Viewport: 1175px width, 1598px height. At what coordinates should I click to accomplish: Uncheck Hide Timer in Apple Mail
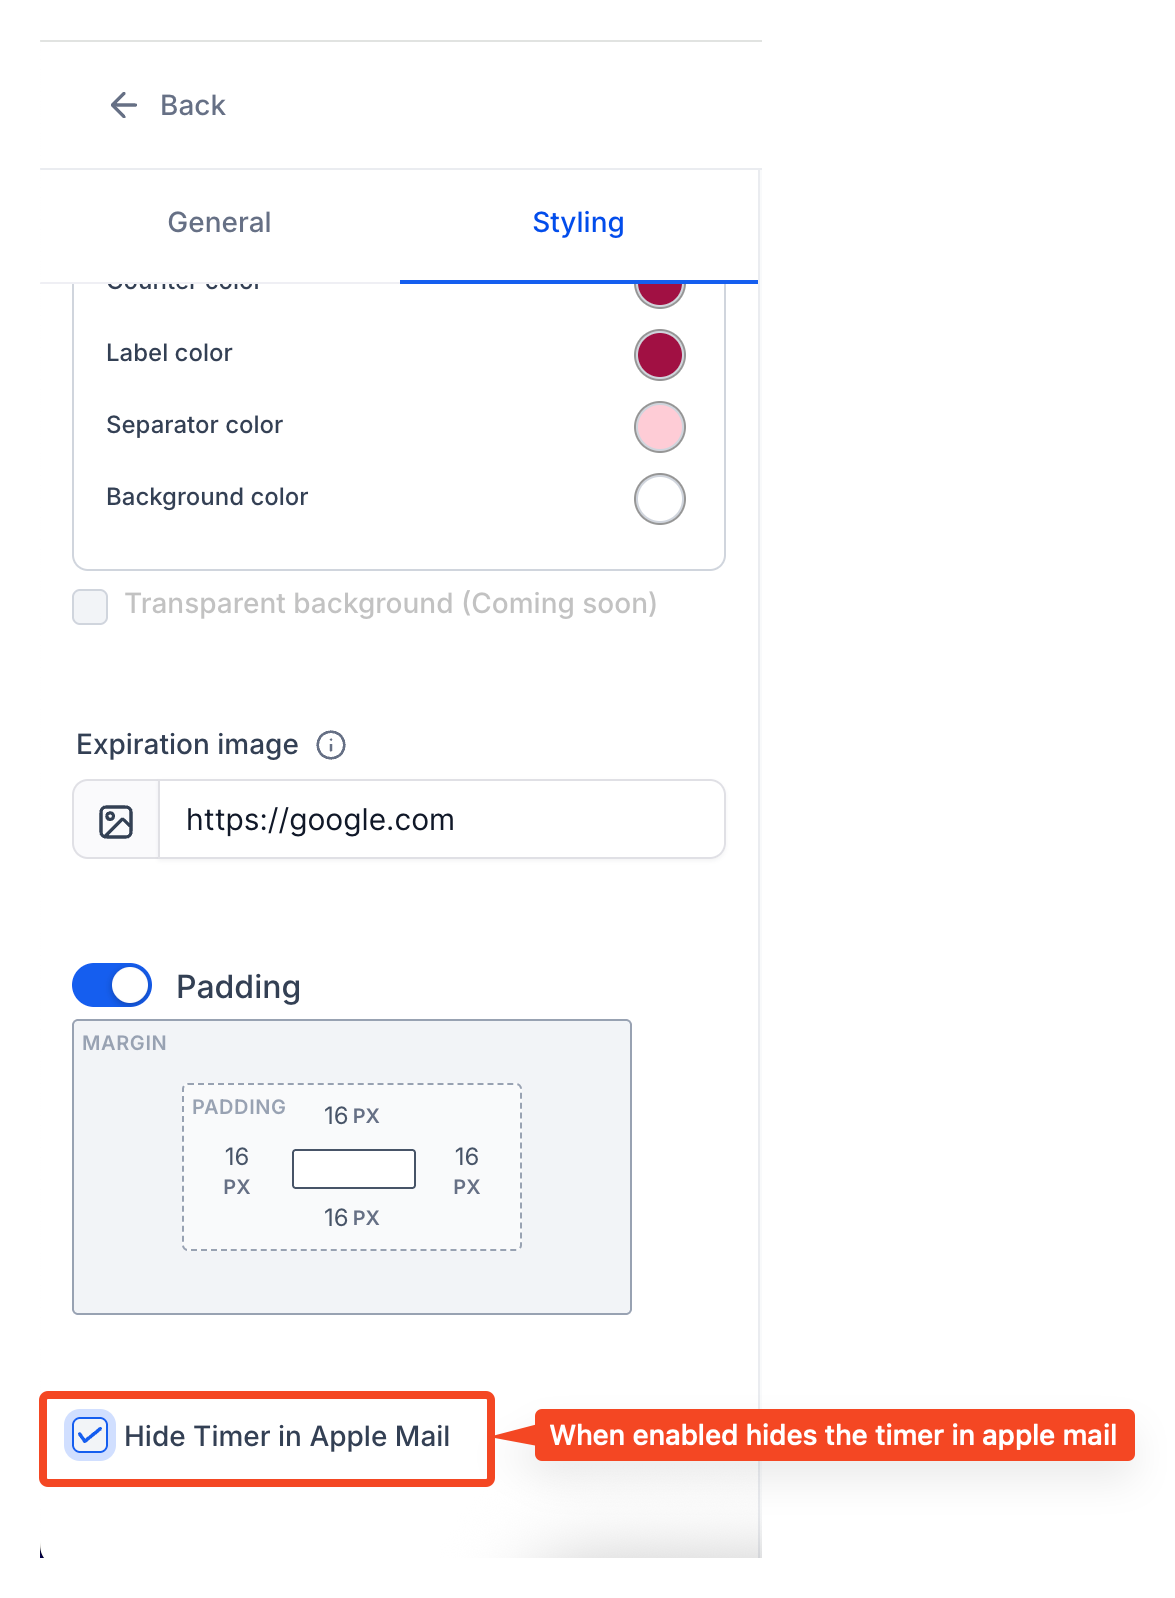pos(90,1436)
